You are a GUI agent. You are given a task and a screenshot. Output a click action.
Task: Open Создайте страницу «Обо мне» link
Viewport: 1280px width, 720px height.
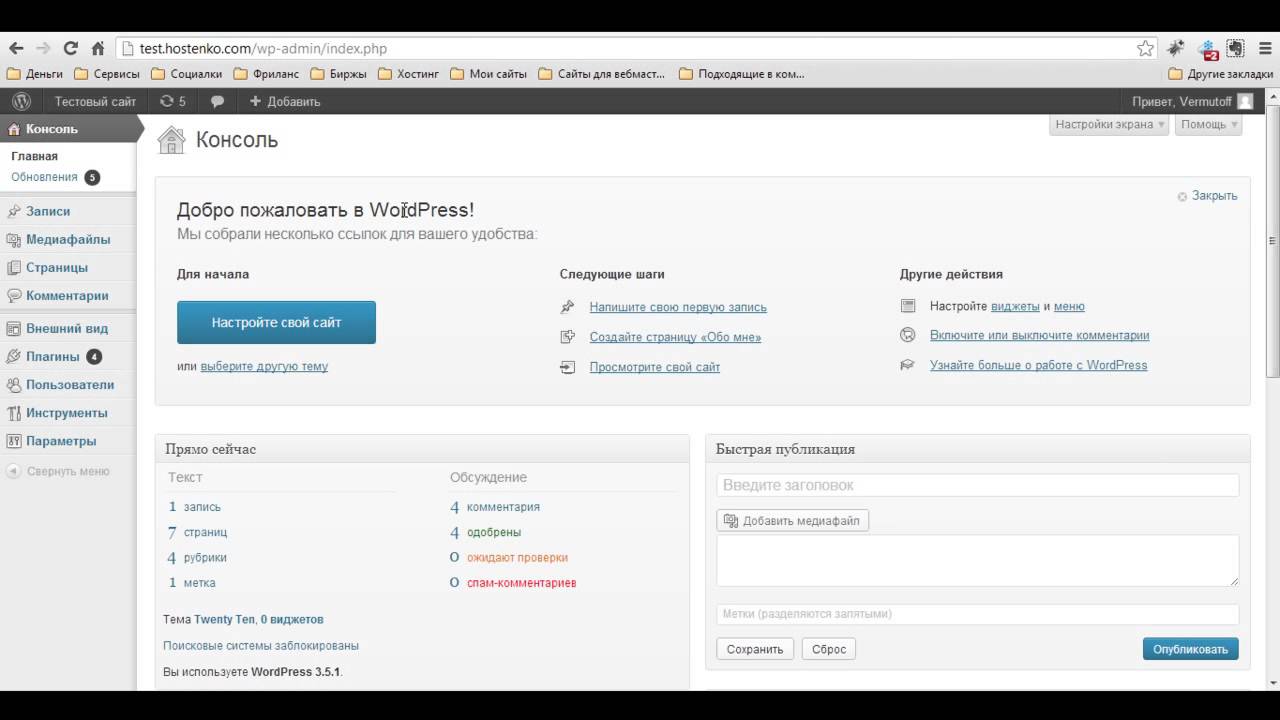675,337
